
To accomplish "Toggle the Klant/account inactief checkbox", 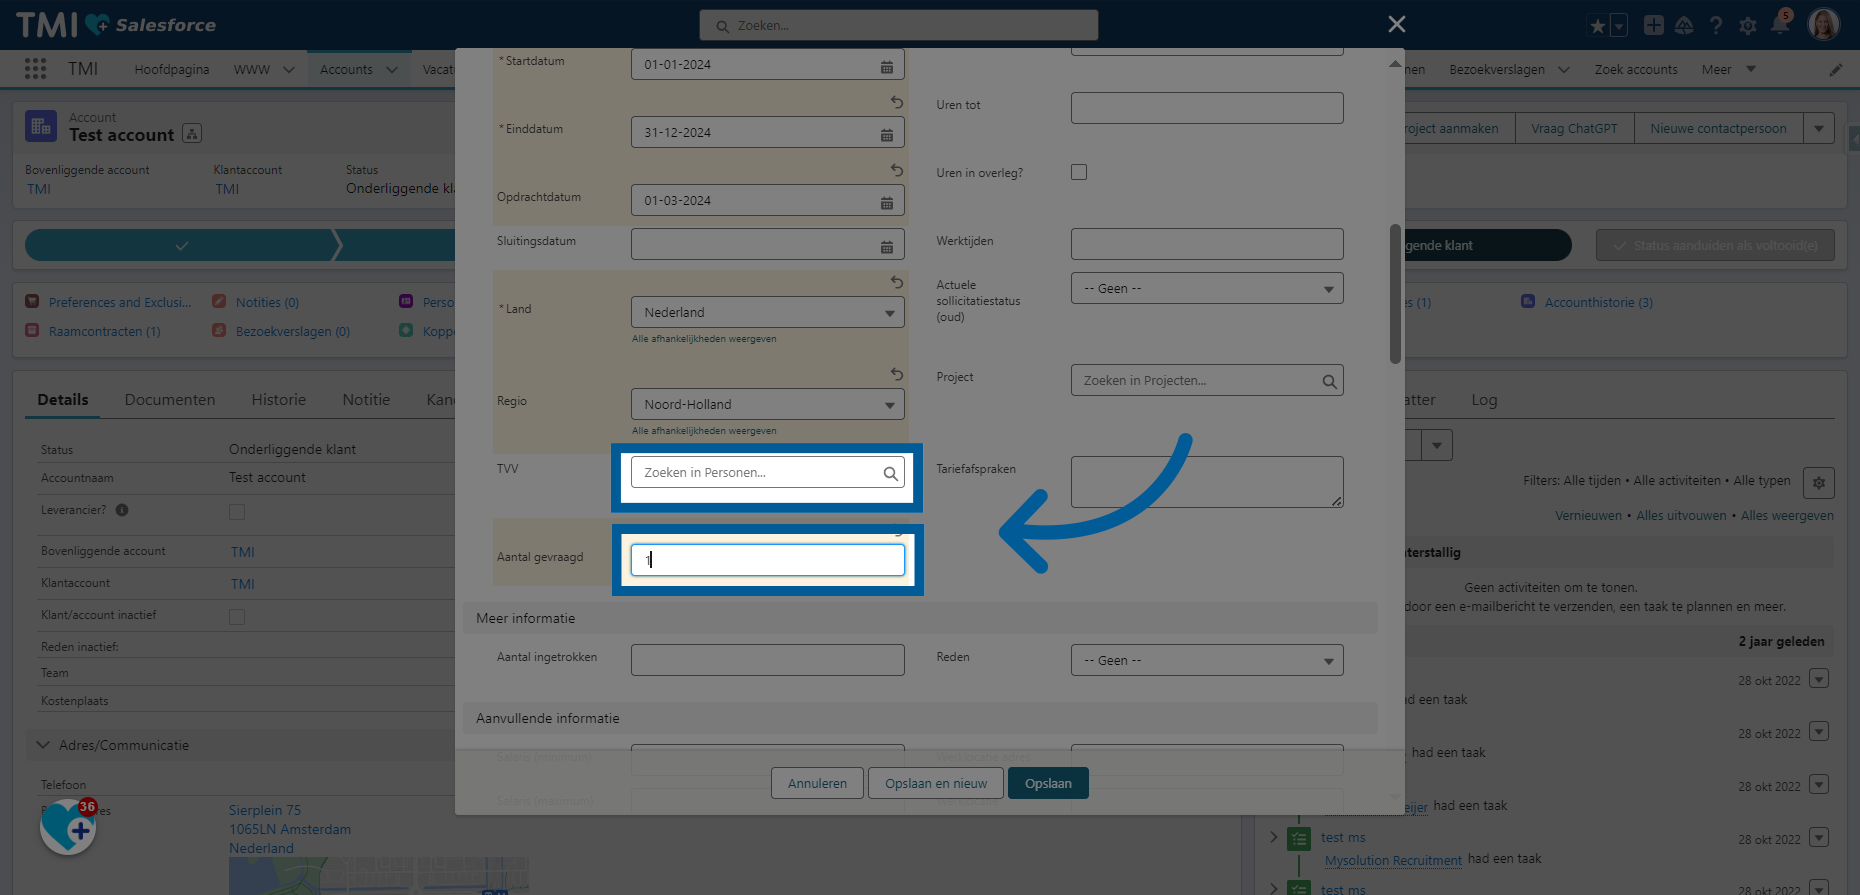I will tap(237, 617).
